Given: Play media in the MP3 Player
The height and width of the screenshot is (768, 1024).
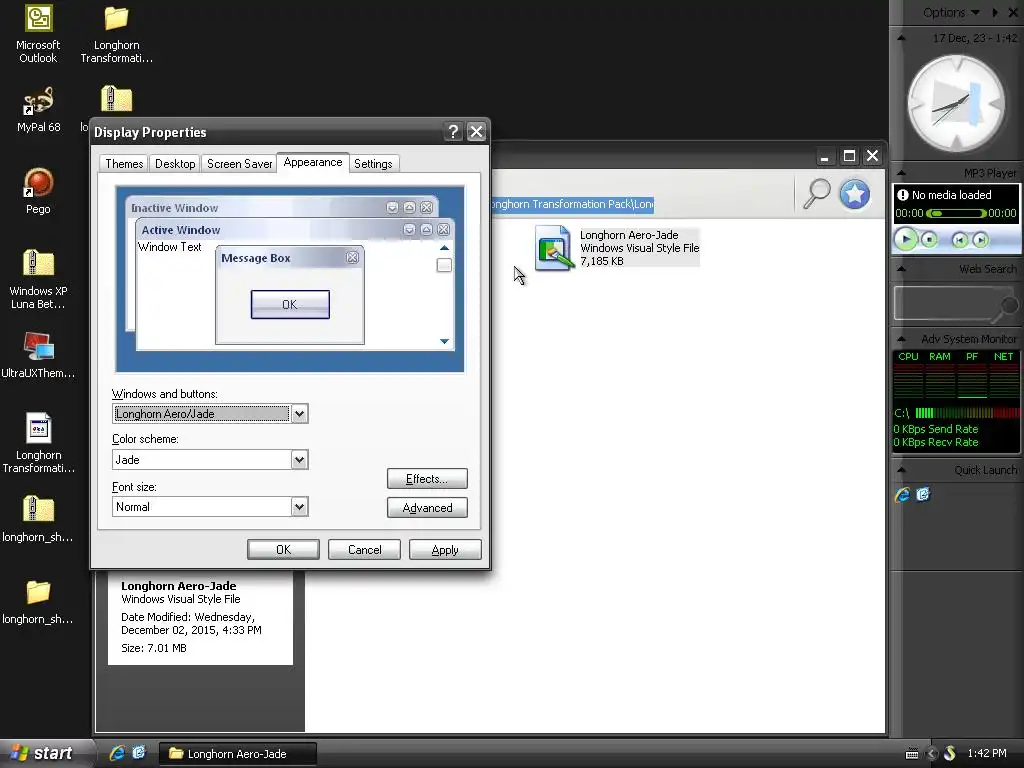Looking at the screenshot, I should pos(905,240).
